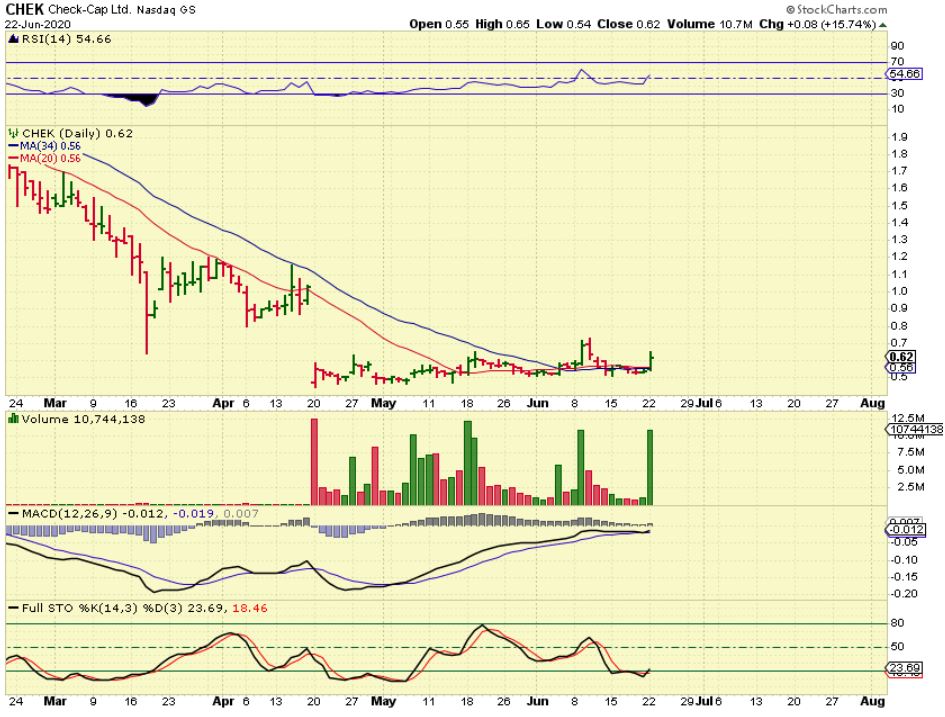This screenshot has width=945, height=717.
Task: Click the 80 level on stochastic axis
Action: (897, 623)
